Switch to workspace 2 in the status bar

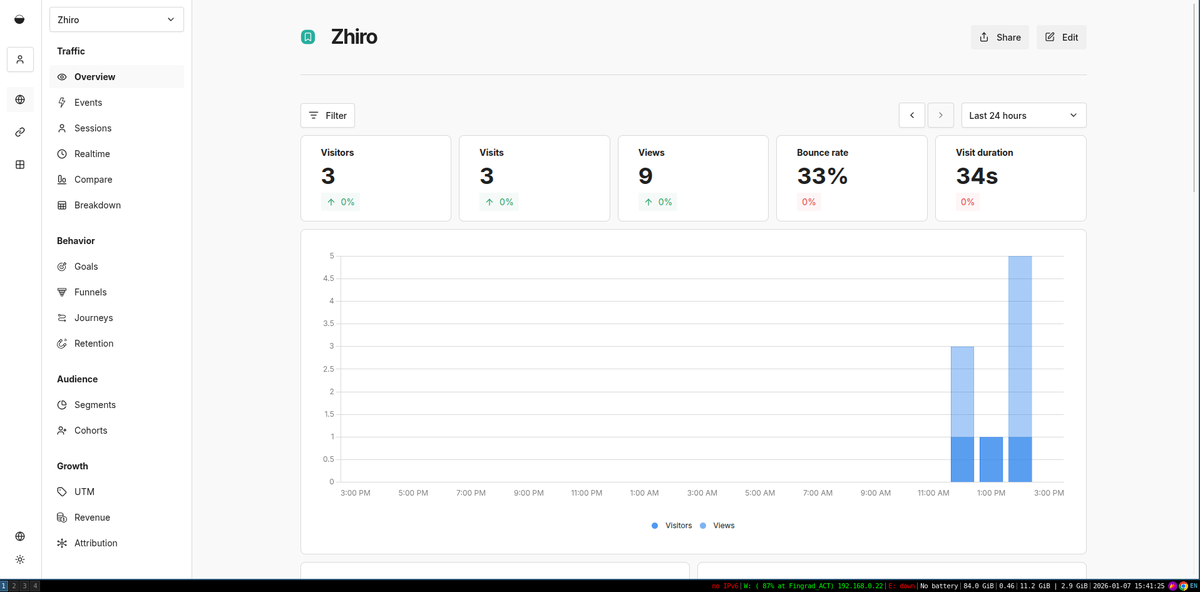point(13,586)
